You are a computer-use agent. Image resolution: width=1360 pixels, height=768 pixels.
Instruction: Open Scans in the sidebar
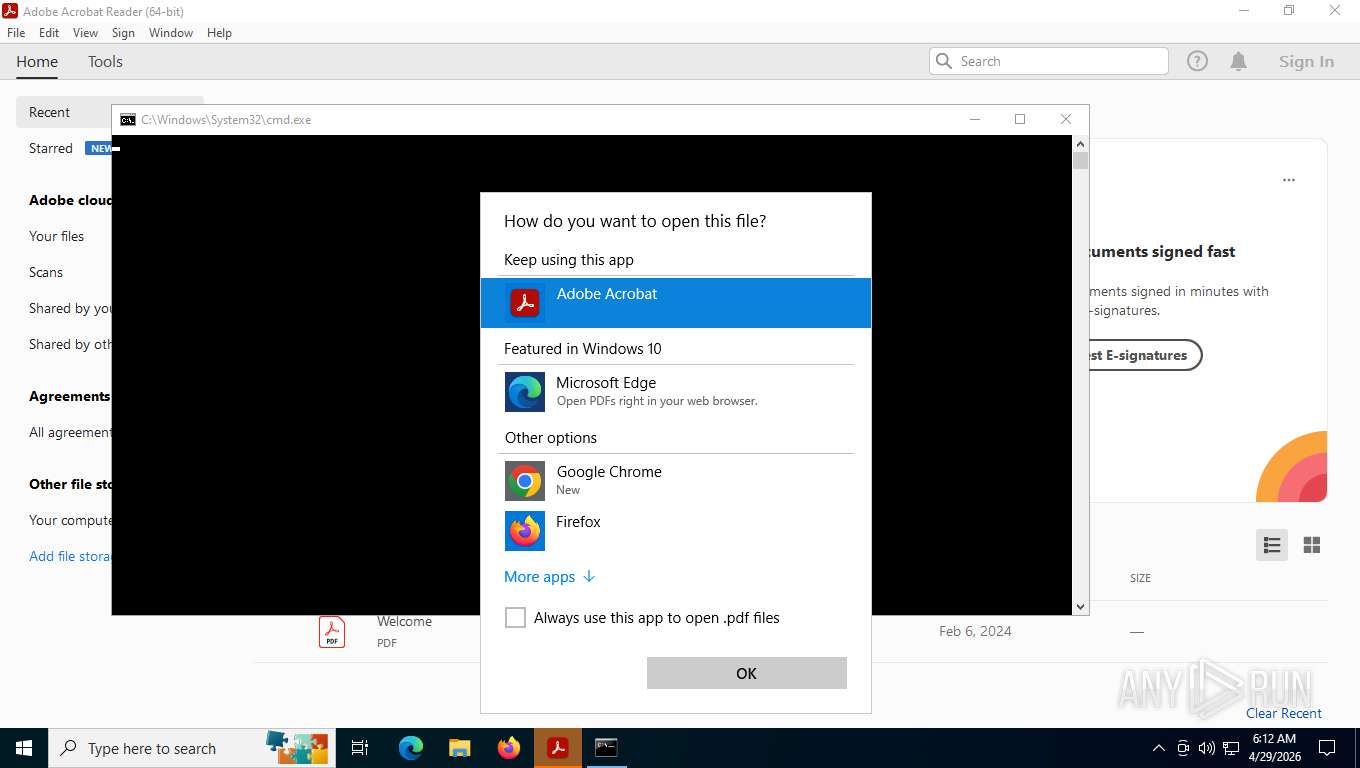[x=46, y=272]
